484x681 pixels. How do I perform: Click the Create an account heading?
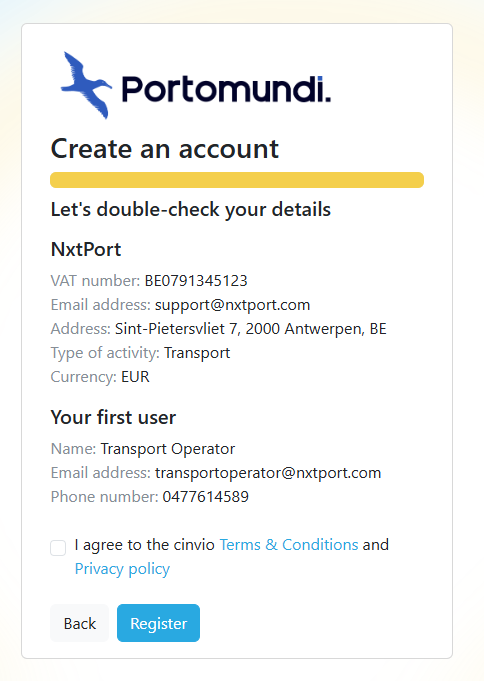tap(165, 149)
